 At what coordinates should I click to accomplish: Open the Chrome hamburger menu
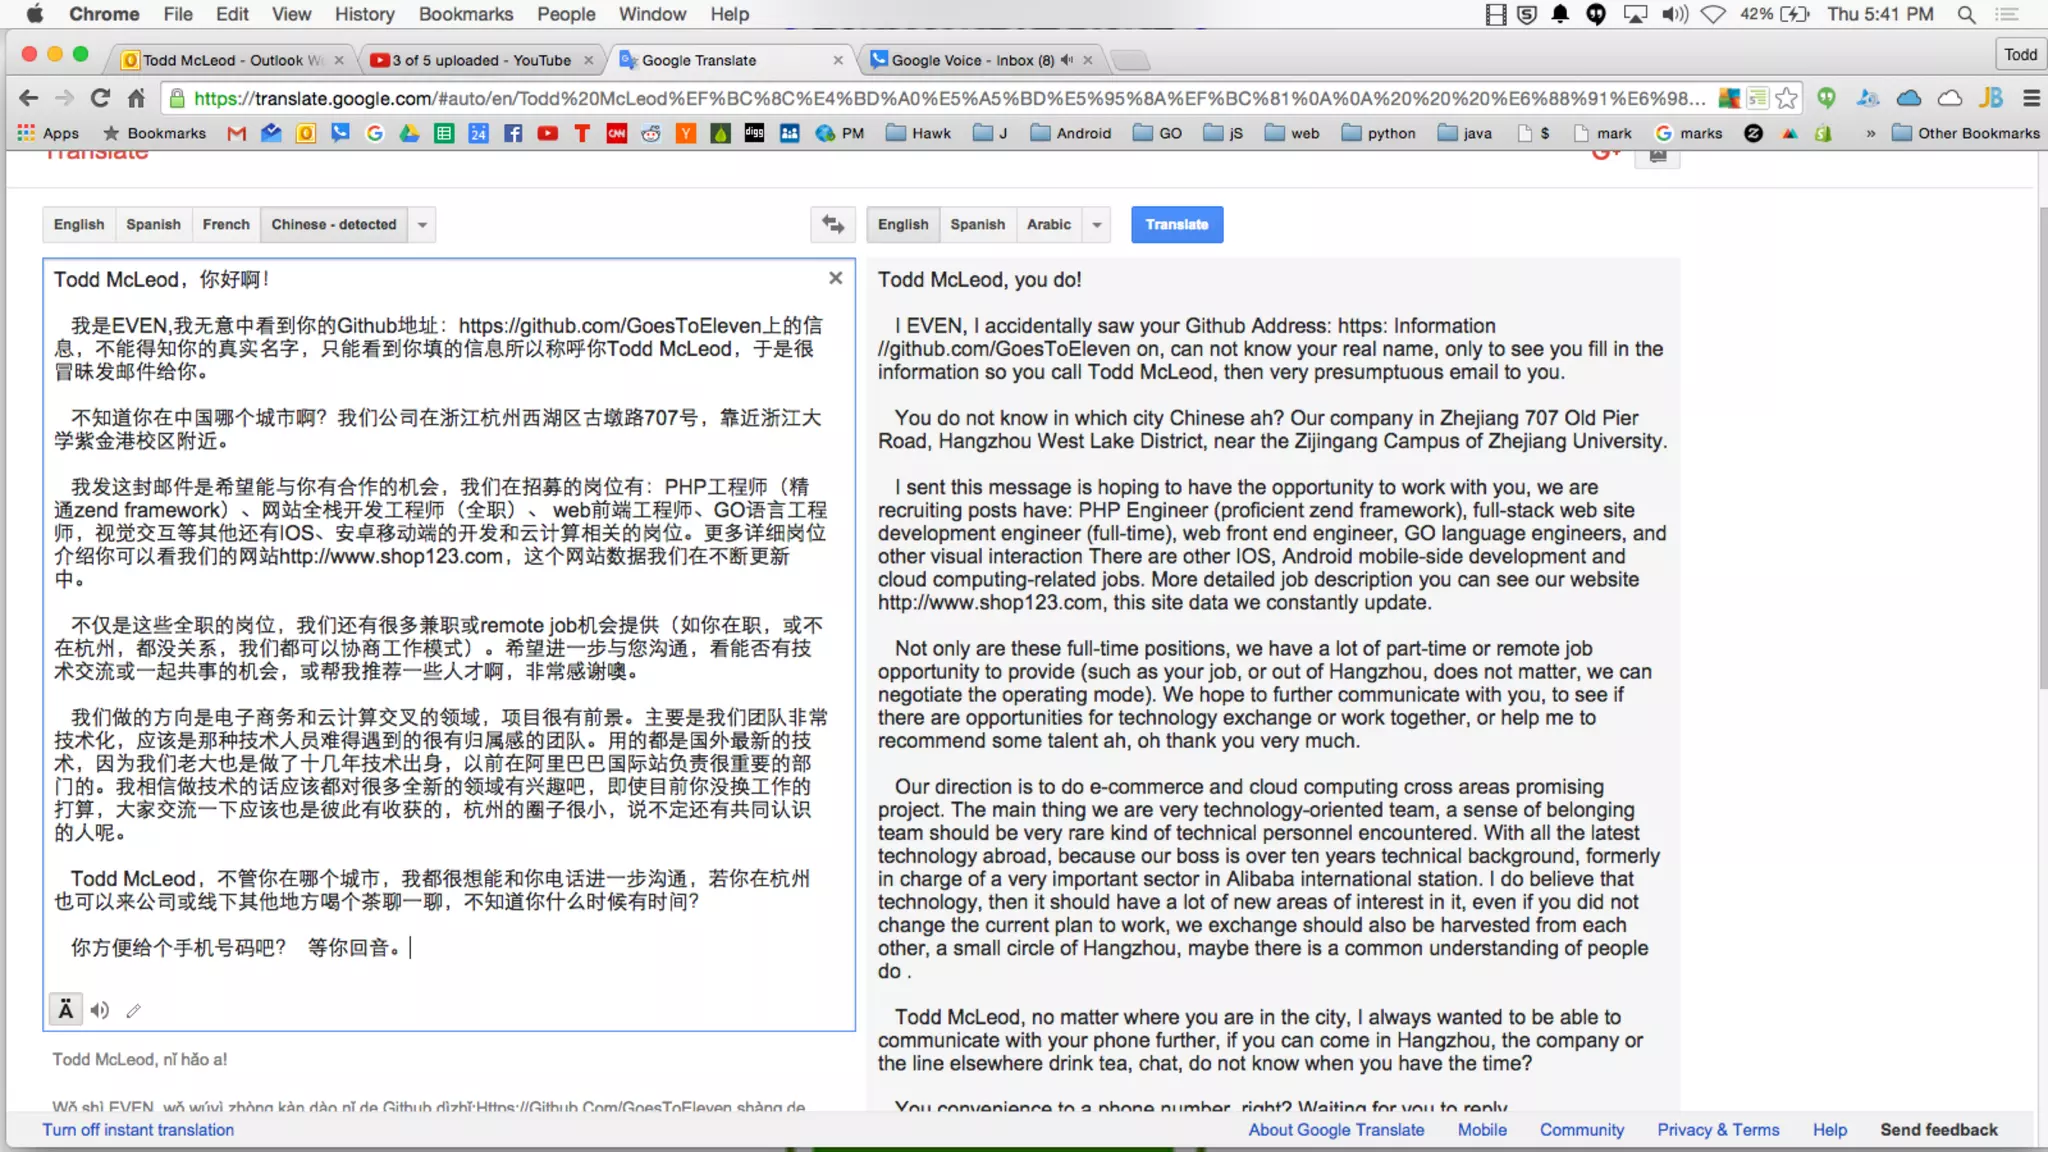pos(2030,98)
